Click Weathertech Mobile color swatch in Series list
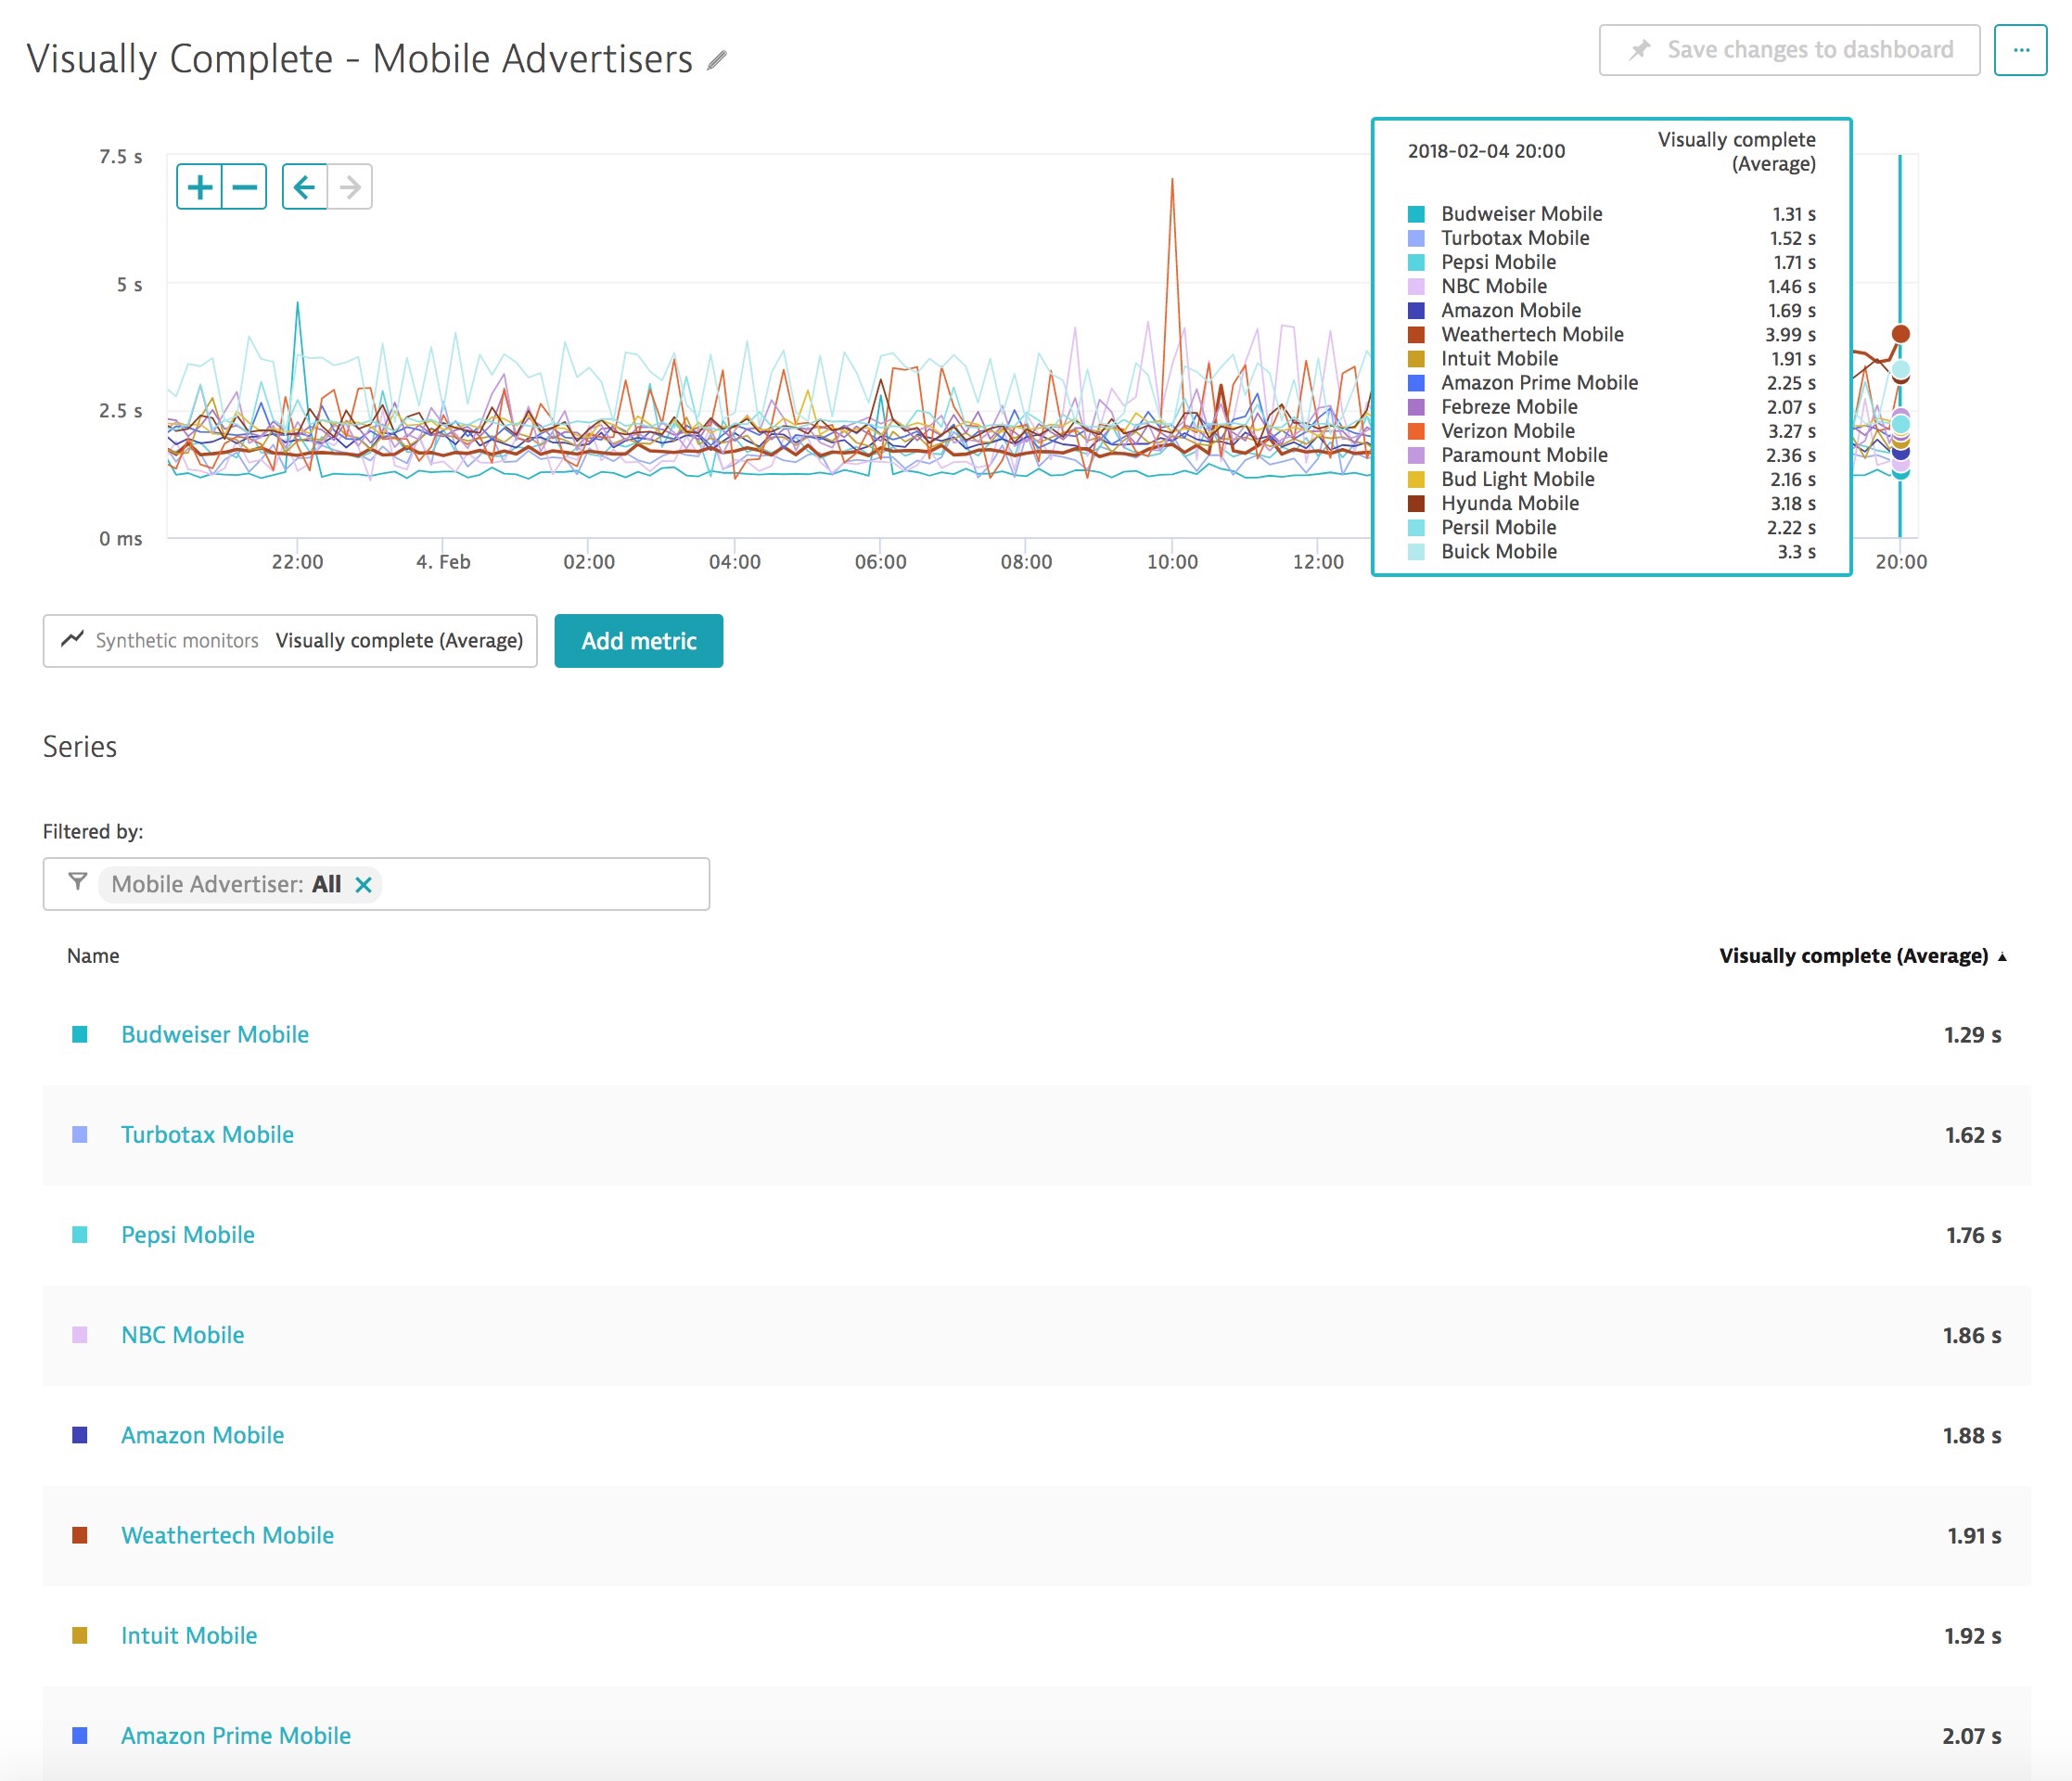Image resolution: width=2072 pixels, height=1781 pixels. point(80,1535)
